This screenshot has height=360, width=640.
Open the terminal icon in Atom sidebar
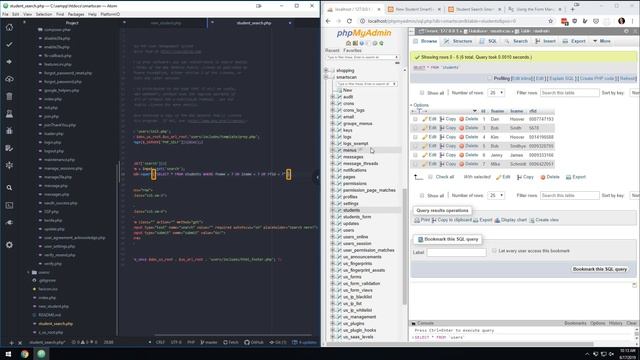point(9,205)
